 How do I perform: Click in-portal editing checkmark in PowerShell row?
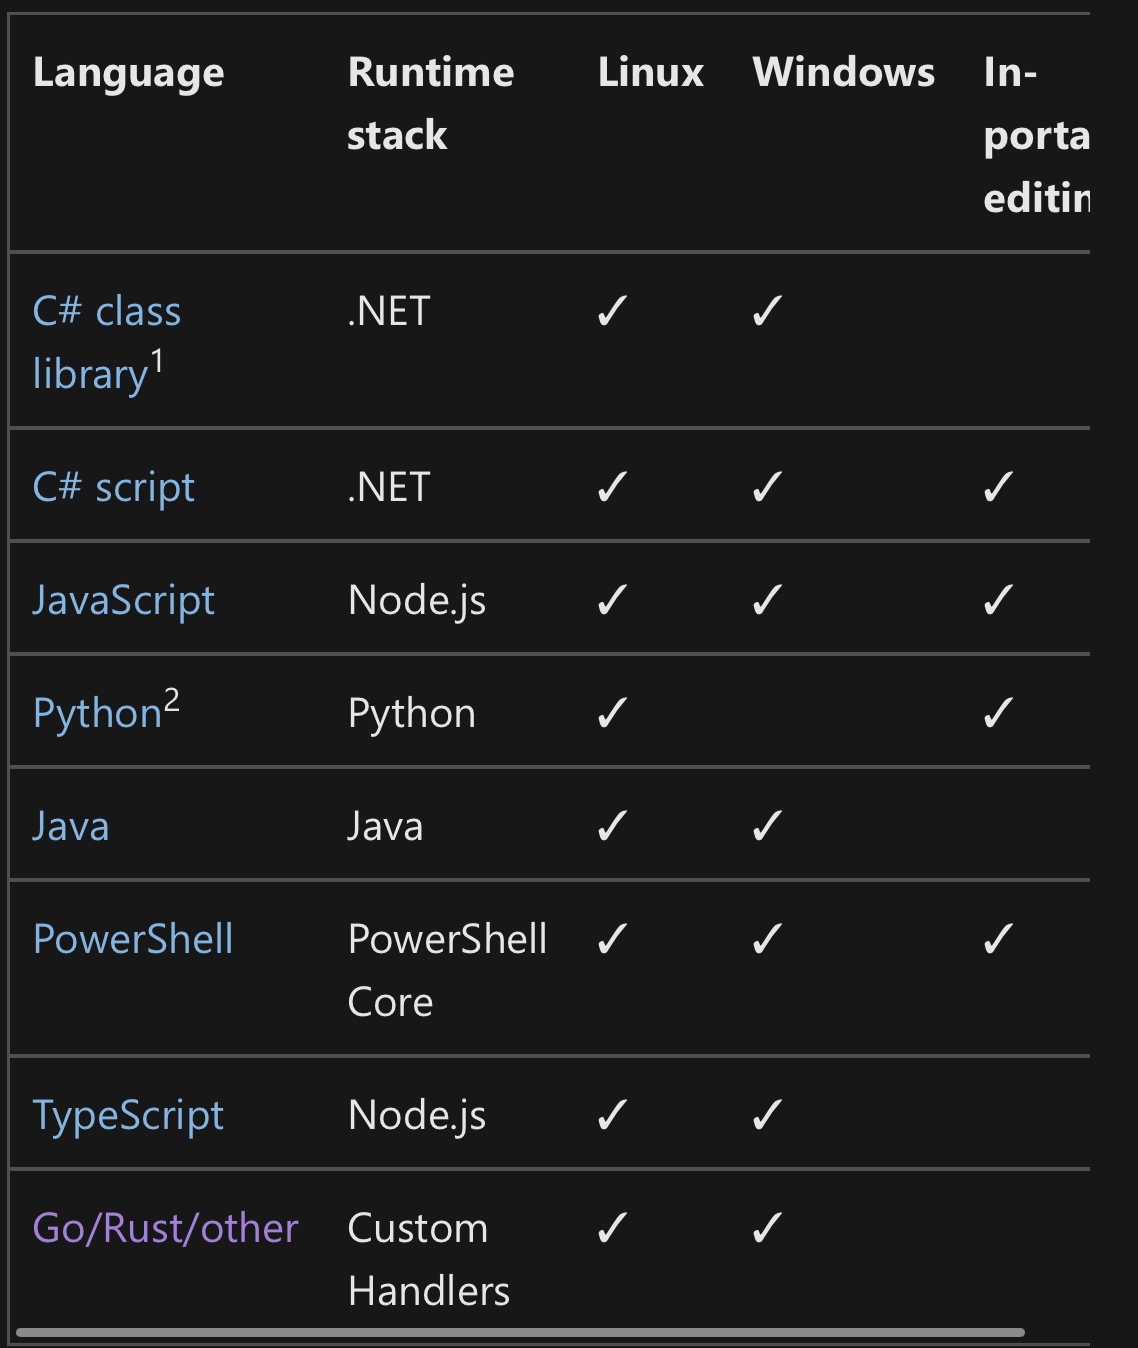pos(997,940)
